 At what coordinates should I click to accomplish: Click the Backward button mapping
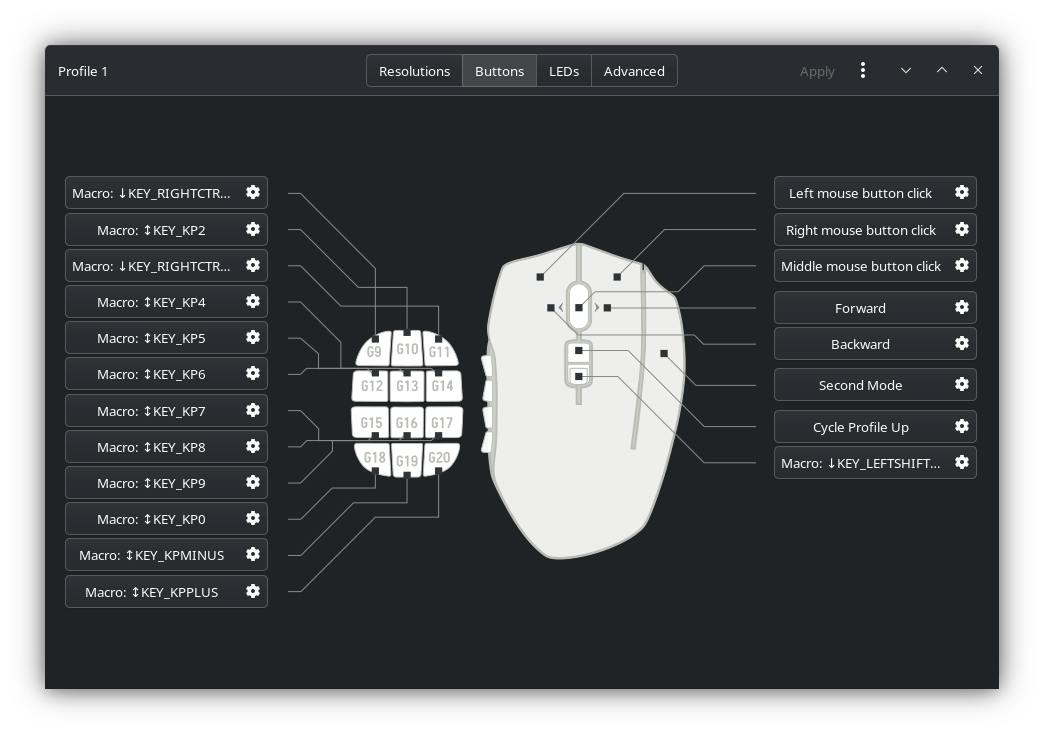(x=860, y=344)
